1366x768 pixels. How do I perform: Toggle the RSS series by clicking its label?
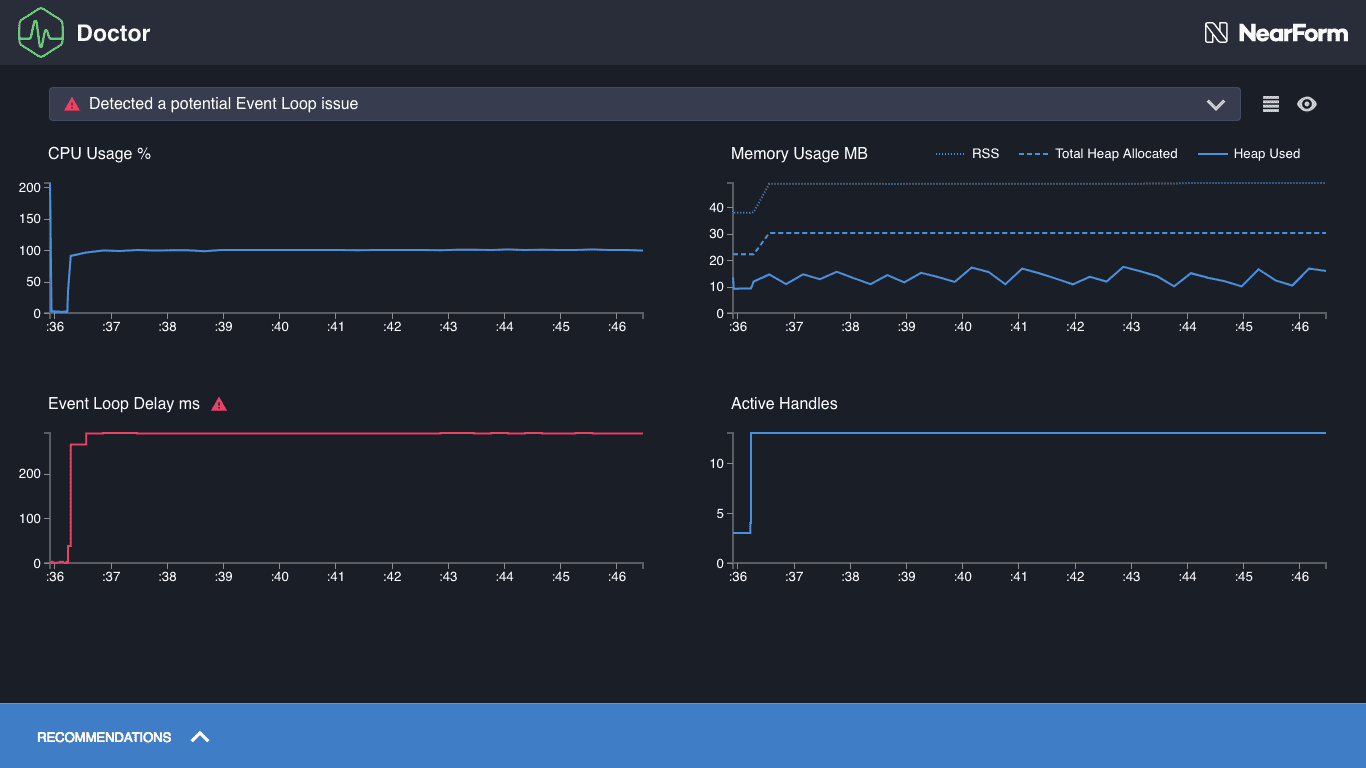click(x=988, y=153)
